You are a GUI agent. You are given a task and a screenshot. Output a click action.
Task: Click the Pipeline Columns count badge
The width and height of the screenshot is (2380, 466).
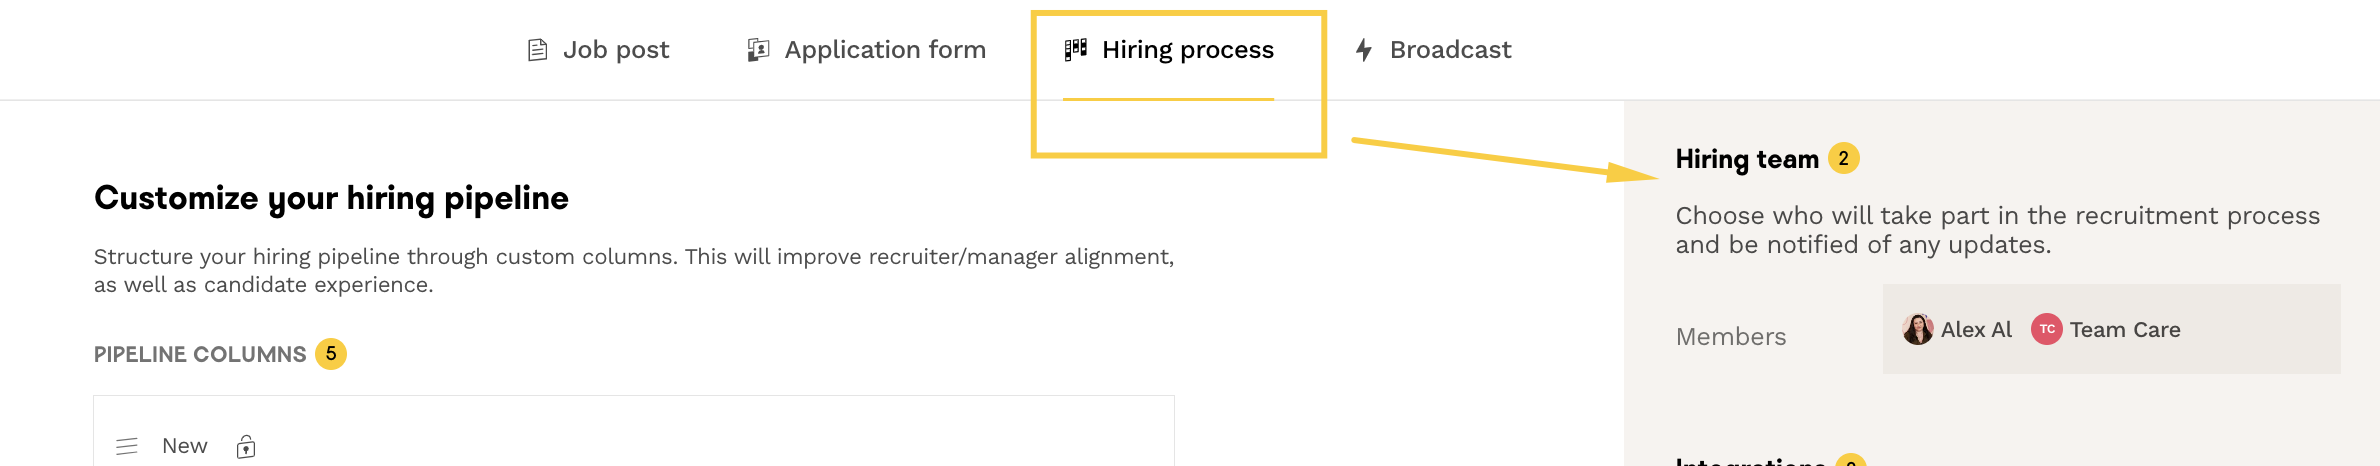click(331, 354)
